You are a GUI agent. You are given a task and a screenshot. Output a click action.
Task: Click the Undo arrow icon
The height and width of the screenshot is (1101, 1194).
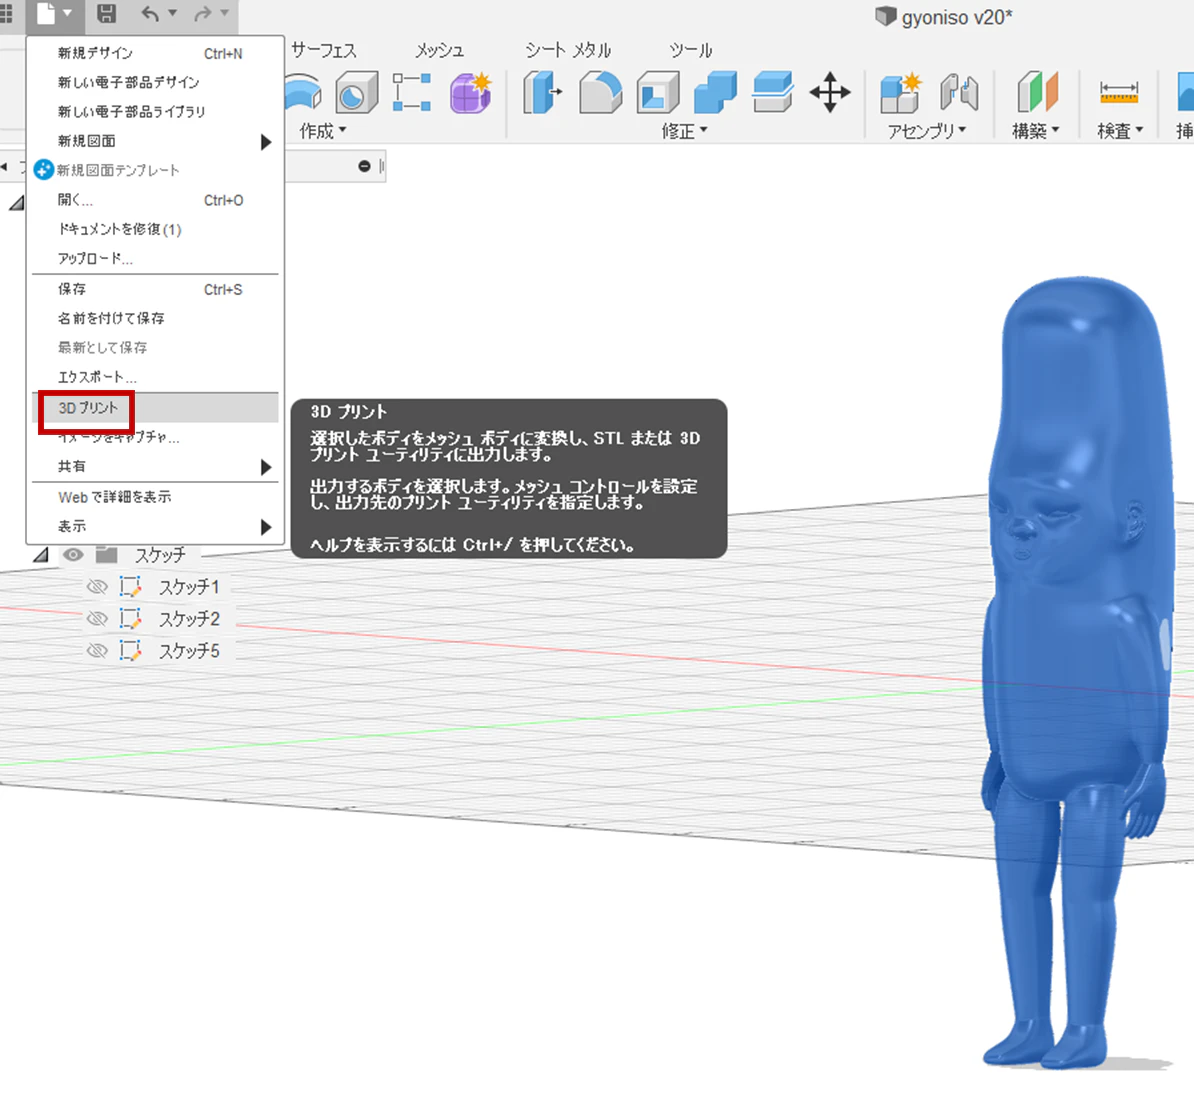[x=151, y=13]
